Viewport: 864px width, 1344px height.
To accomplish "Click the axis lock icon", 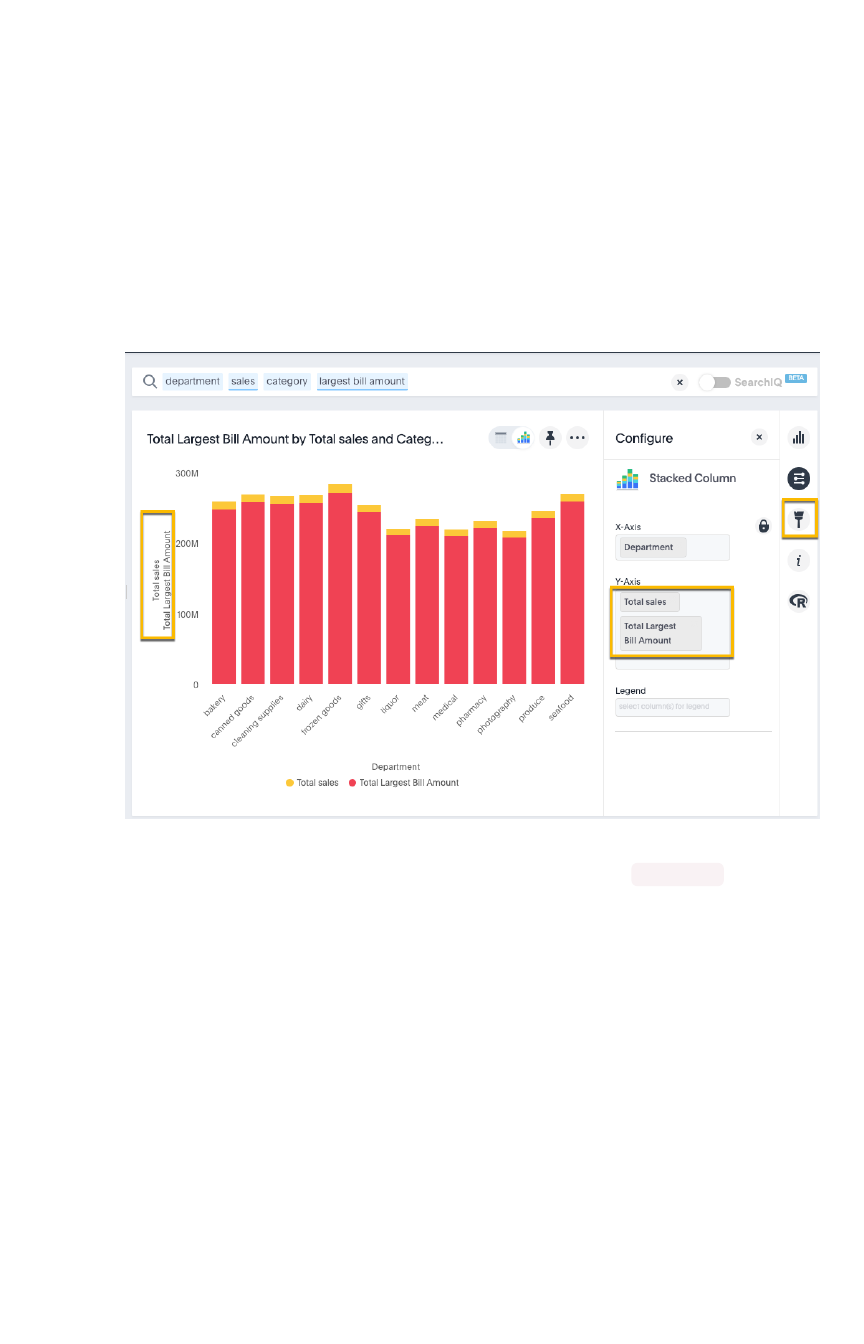I will 764,526.
